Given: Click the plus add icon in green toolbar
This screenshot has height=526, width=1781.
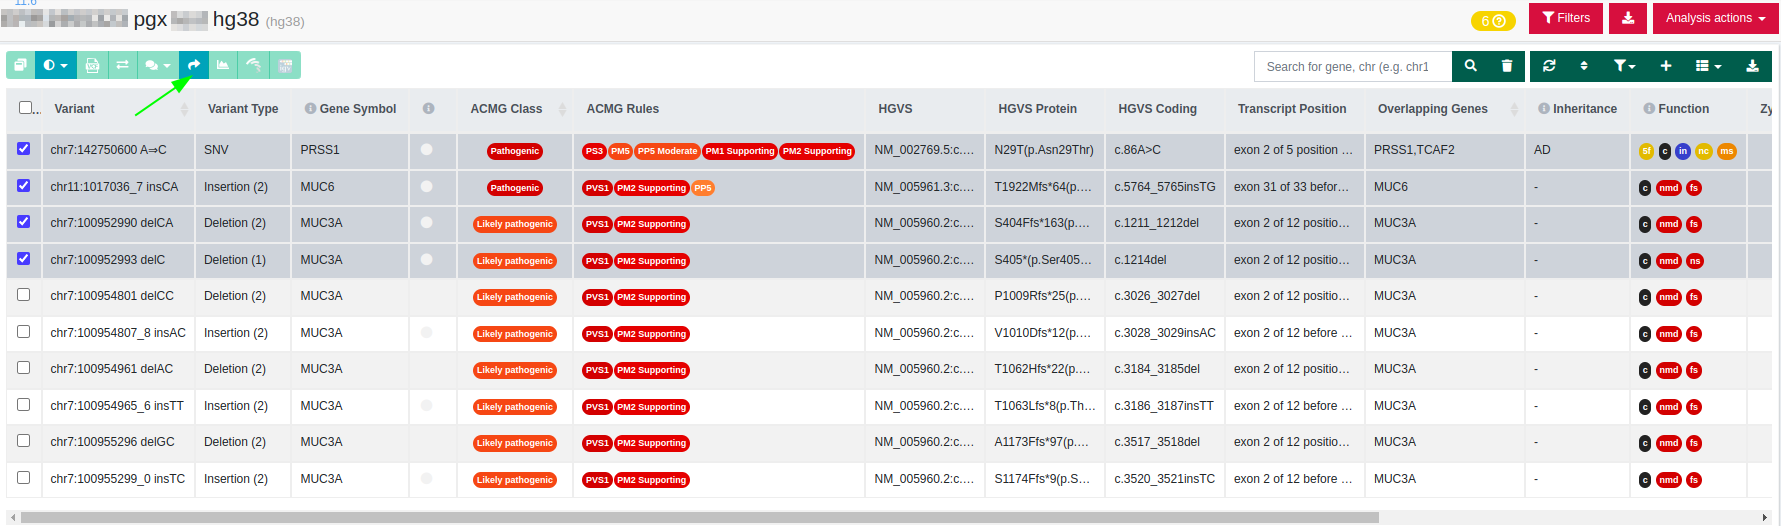Looking at the screenshot, I should tap(1666, 66).
